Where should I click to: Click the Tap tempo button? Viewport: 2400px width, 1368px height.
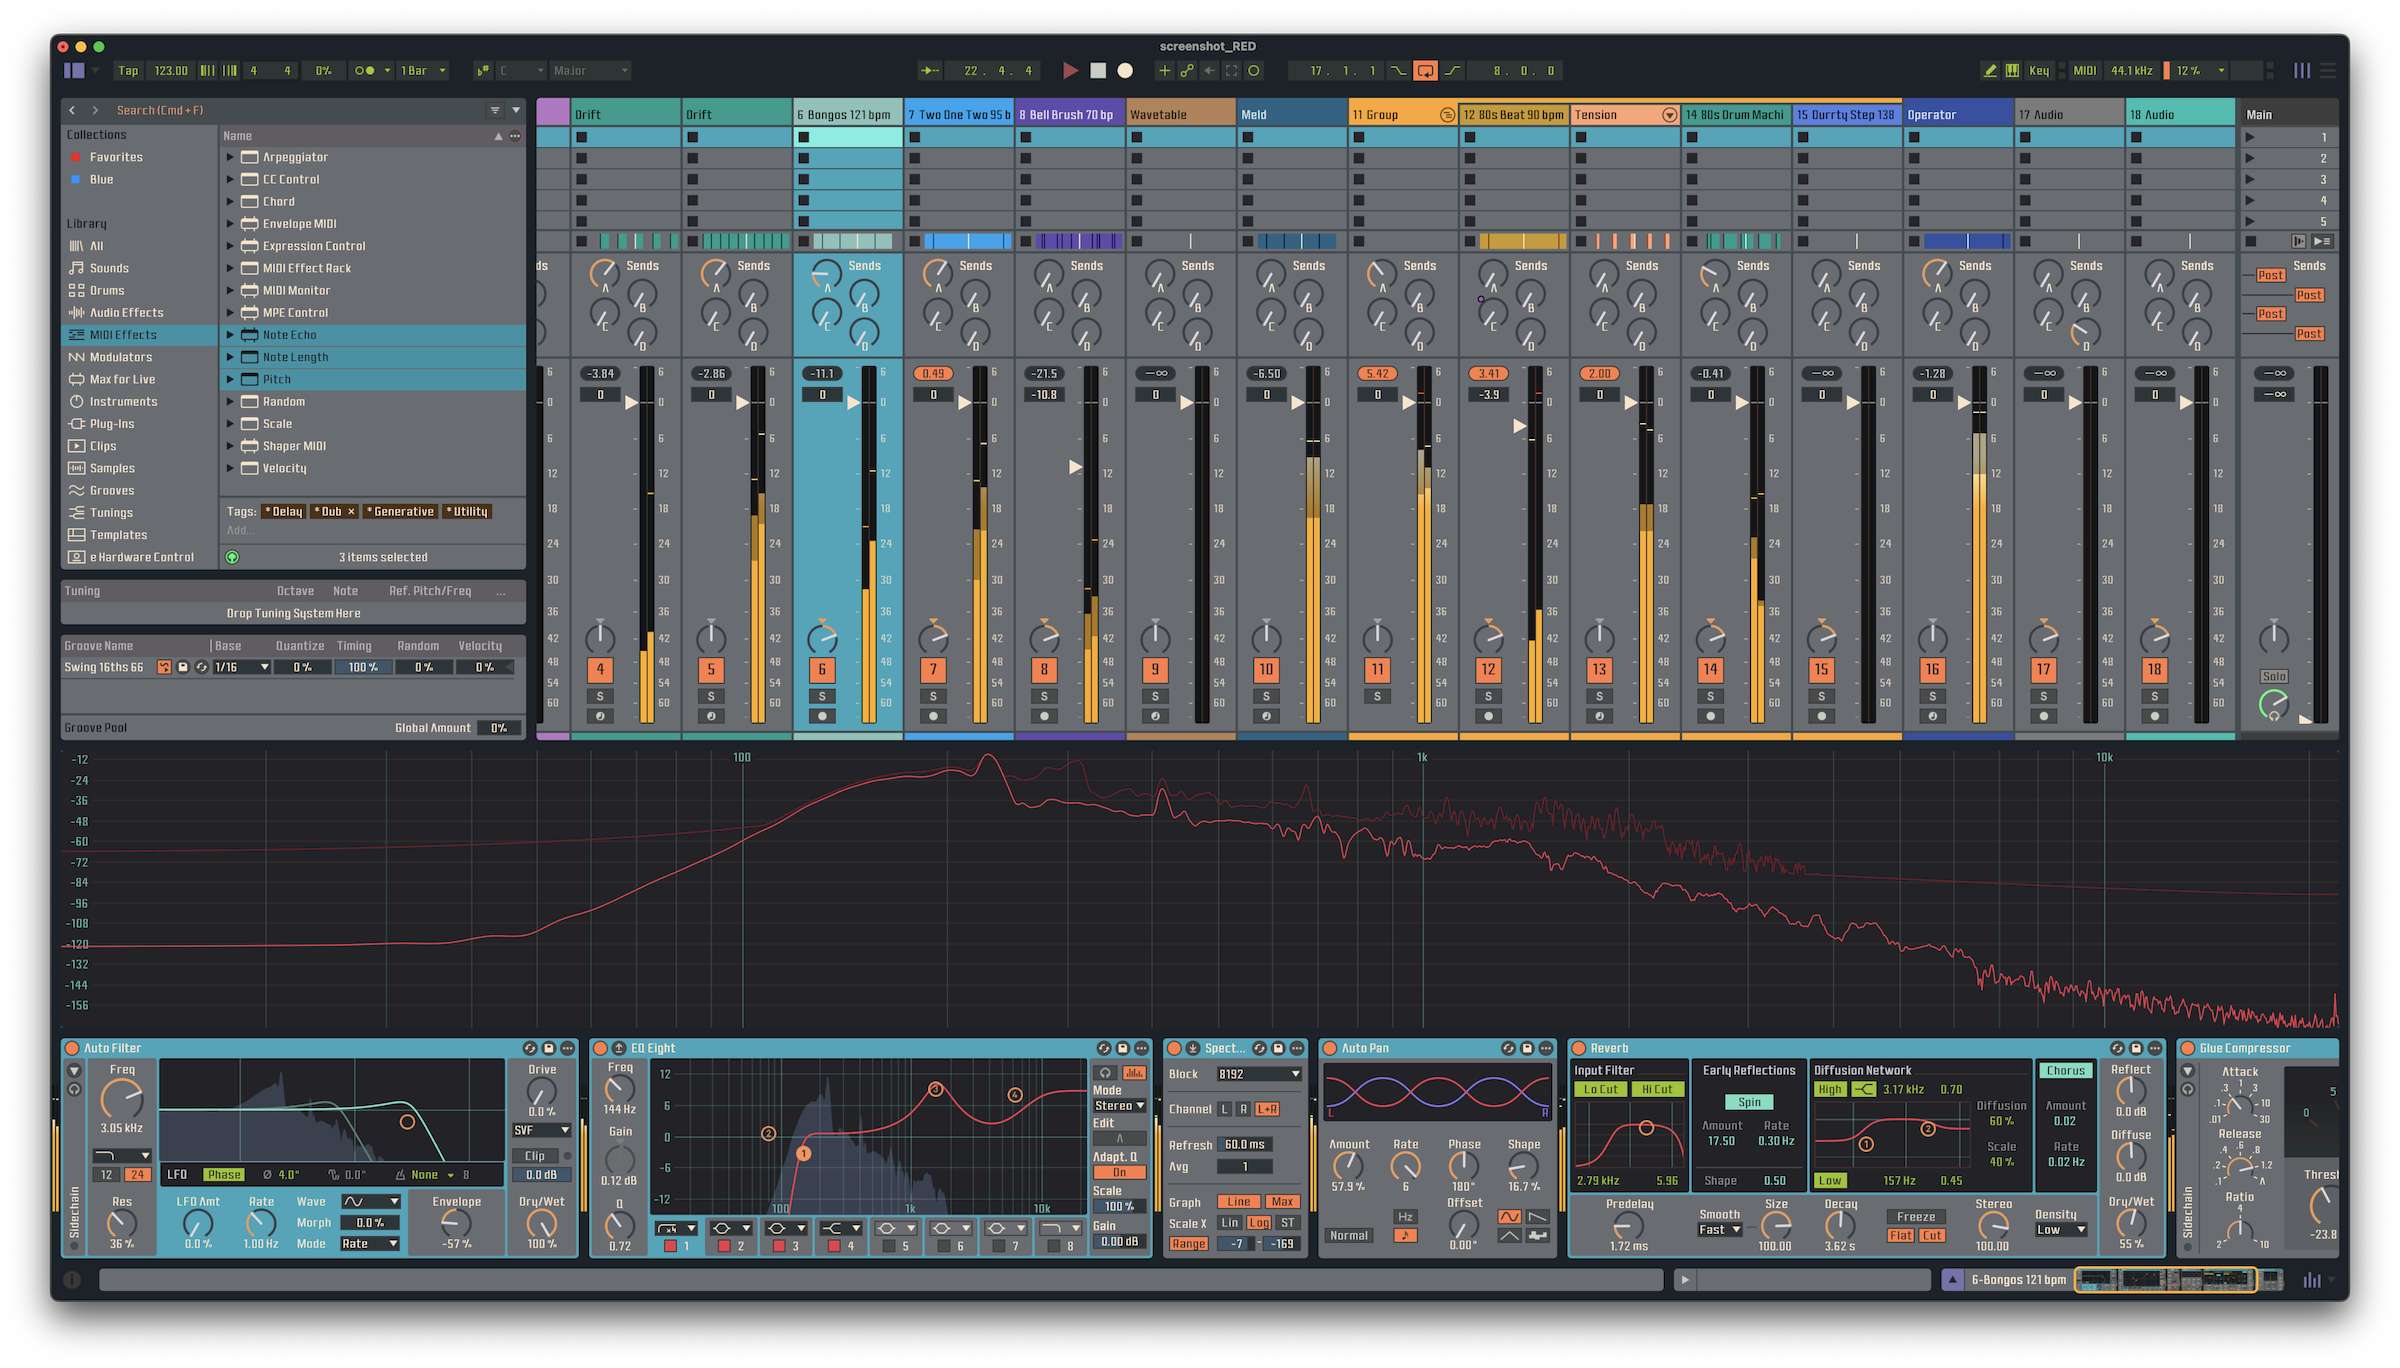coord(128,71)
